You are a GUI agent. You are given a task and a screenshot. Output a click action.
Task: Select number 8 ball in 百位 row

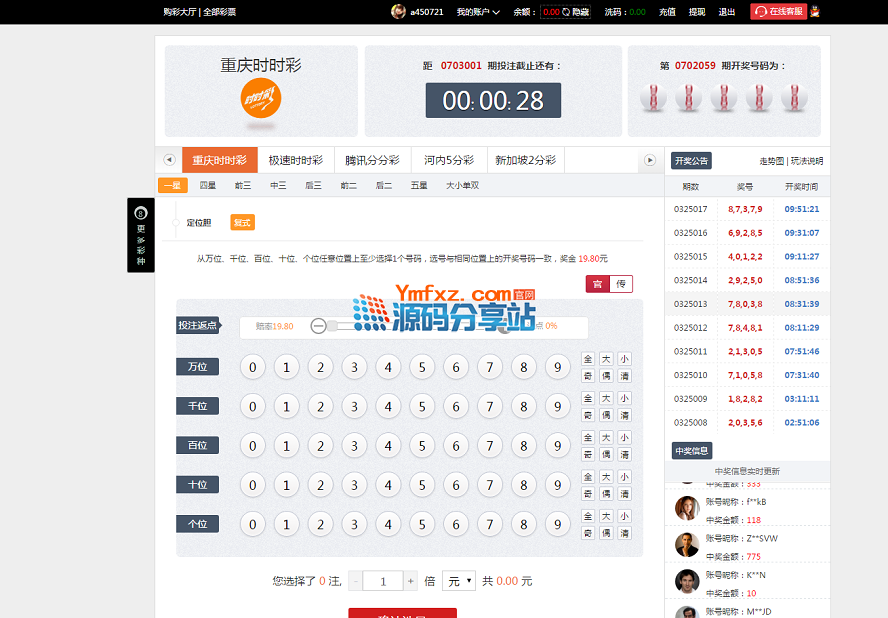coord(524,445)
